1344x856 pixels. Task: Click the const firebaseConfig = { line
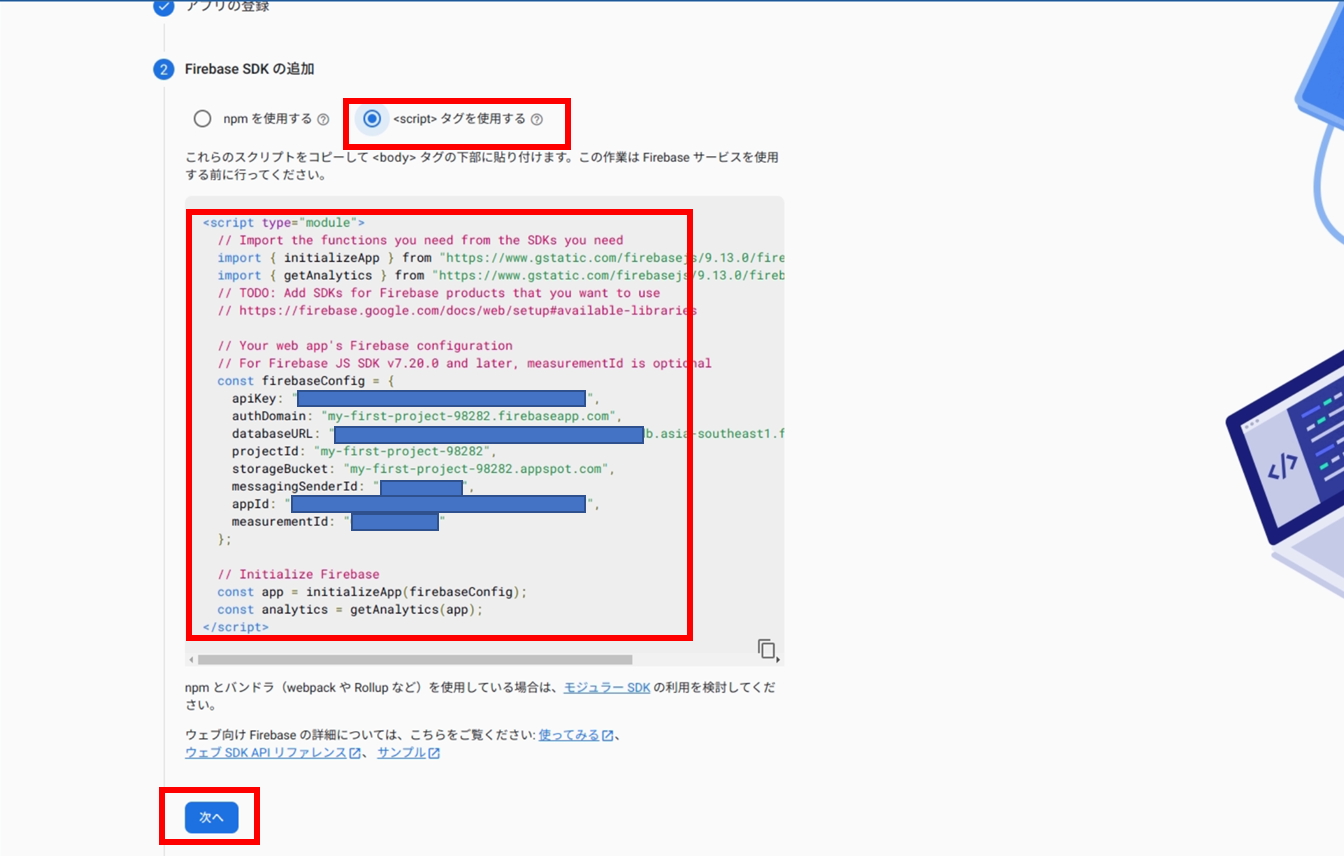pos(306,381)
